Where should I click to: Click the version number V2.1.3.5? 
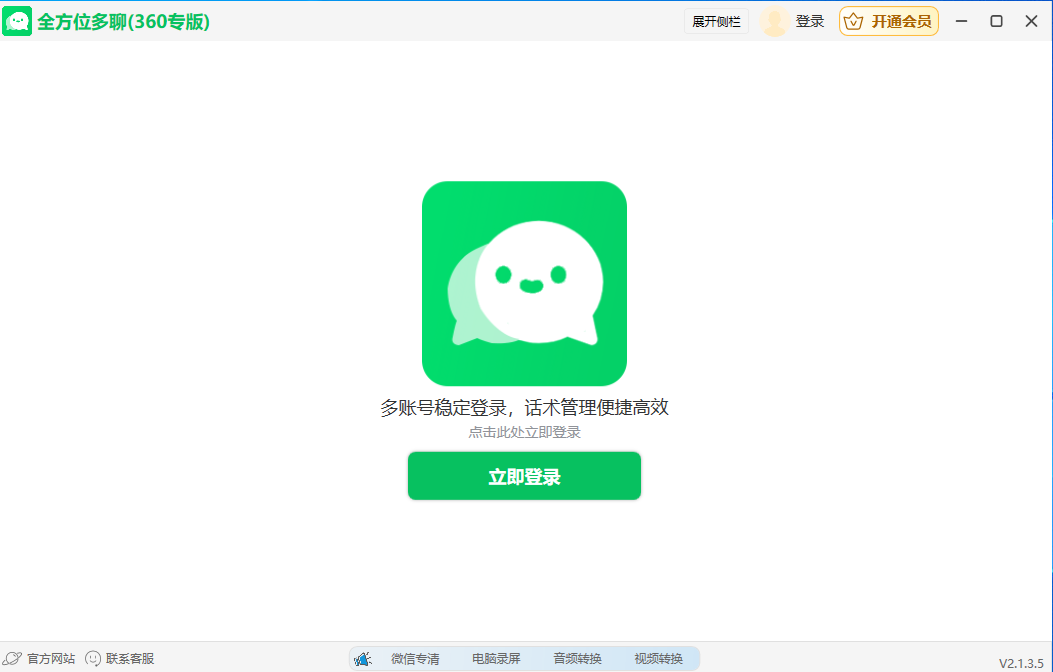coord(1020,663)
